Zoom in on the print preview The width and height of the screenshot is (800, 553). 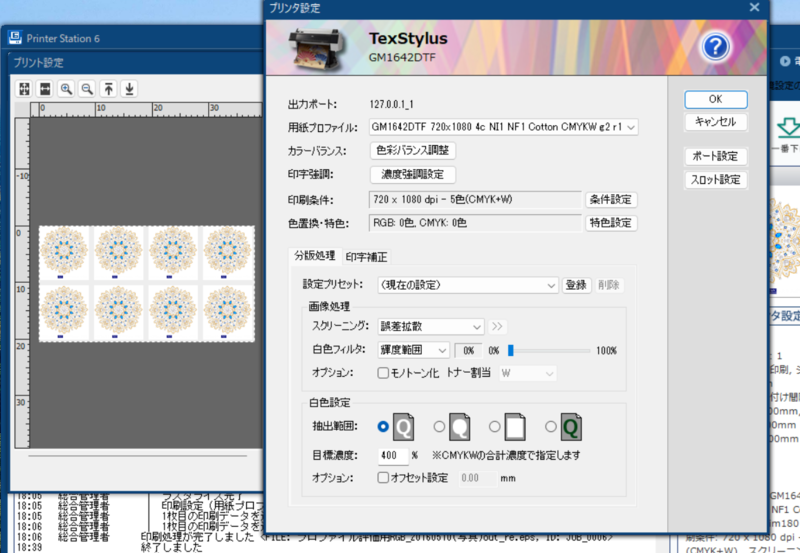pyautogui.click(x=66, y=89)
